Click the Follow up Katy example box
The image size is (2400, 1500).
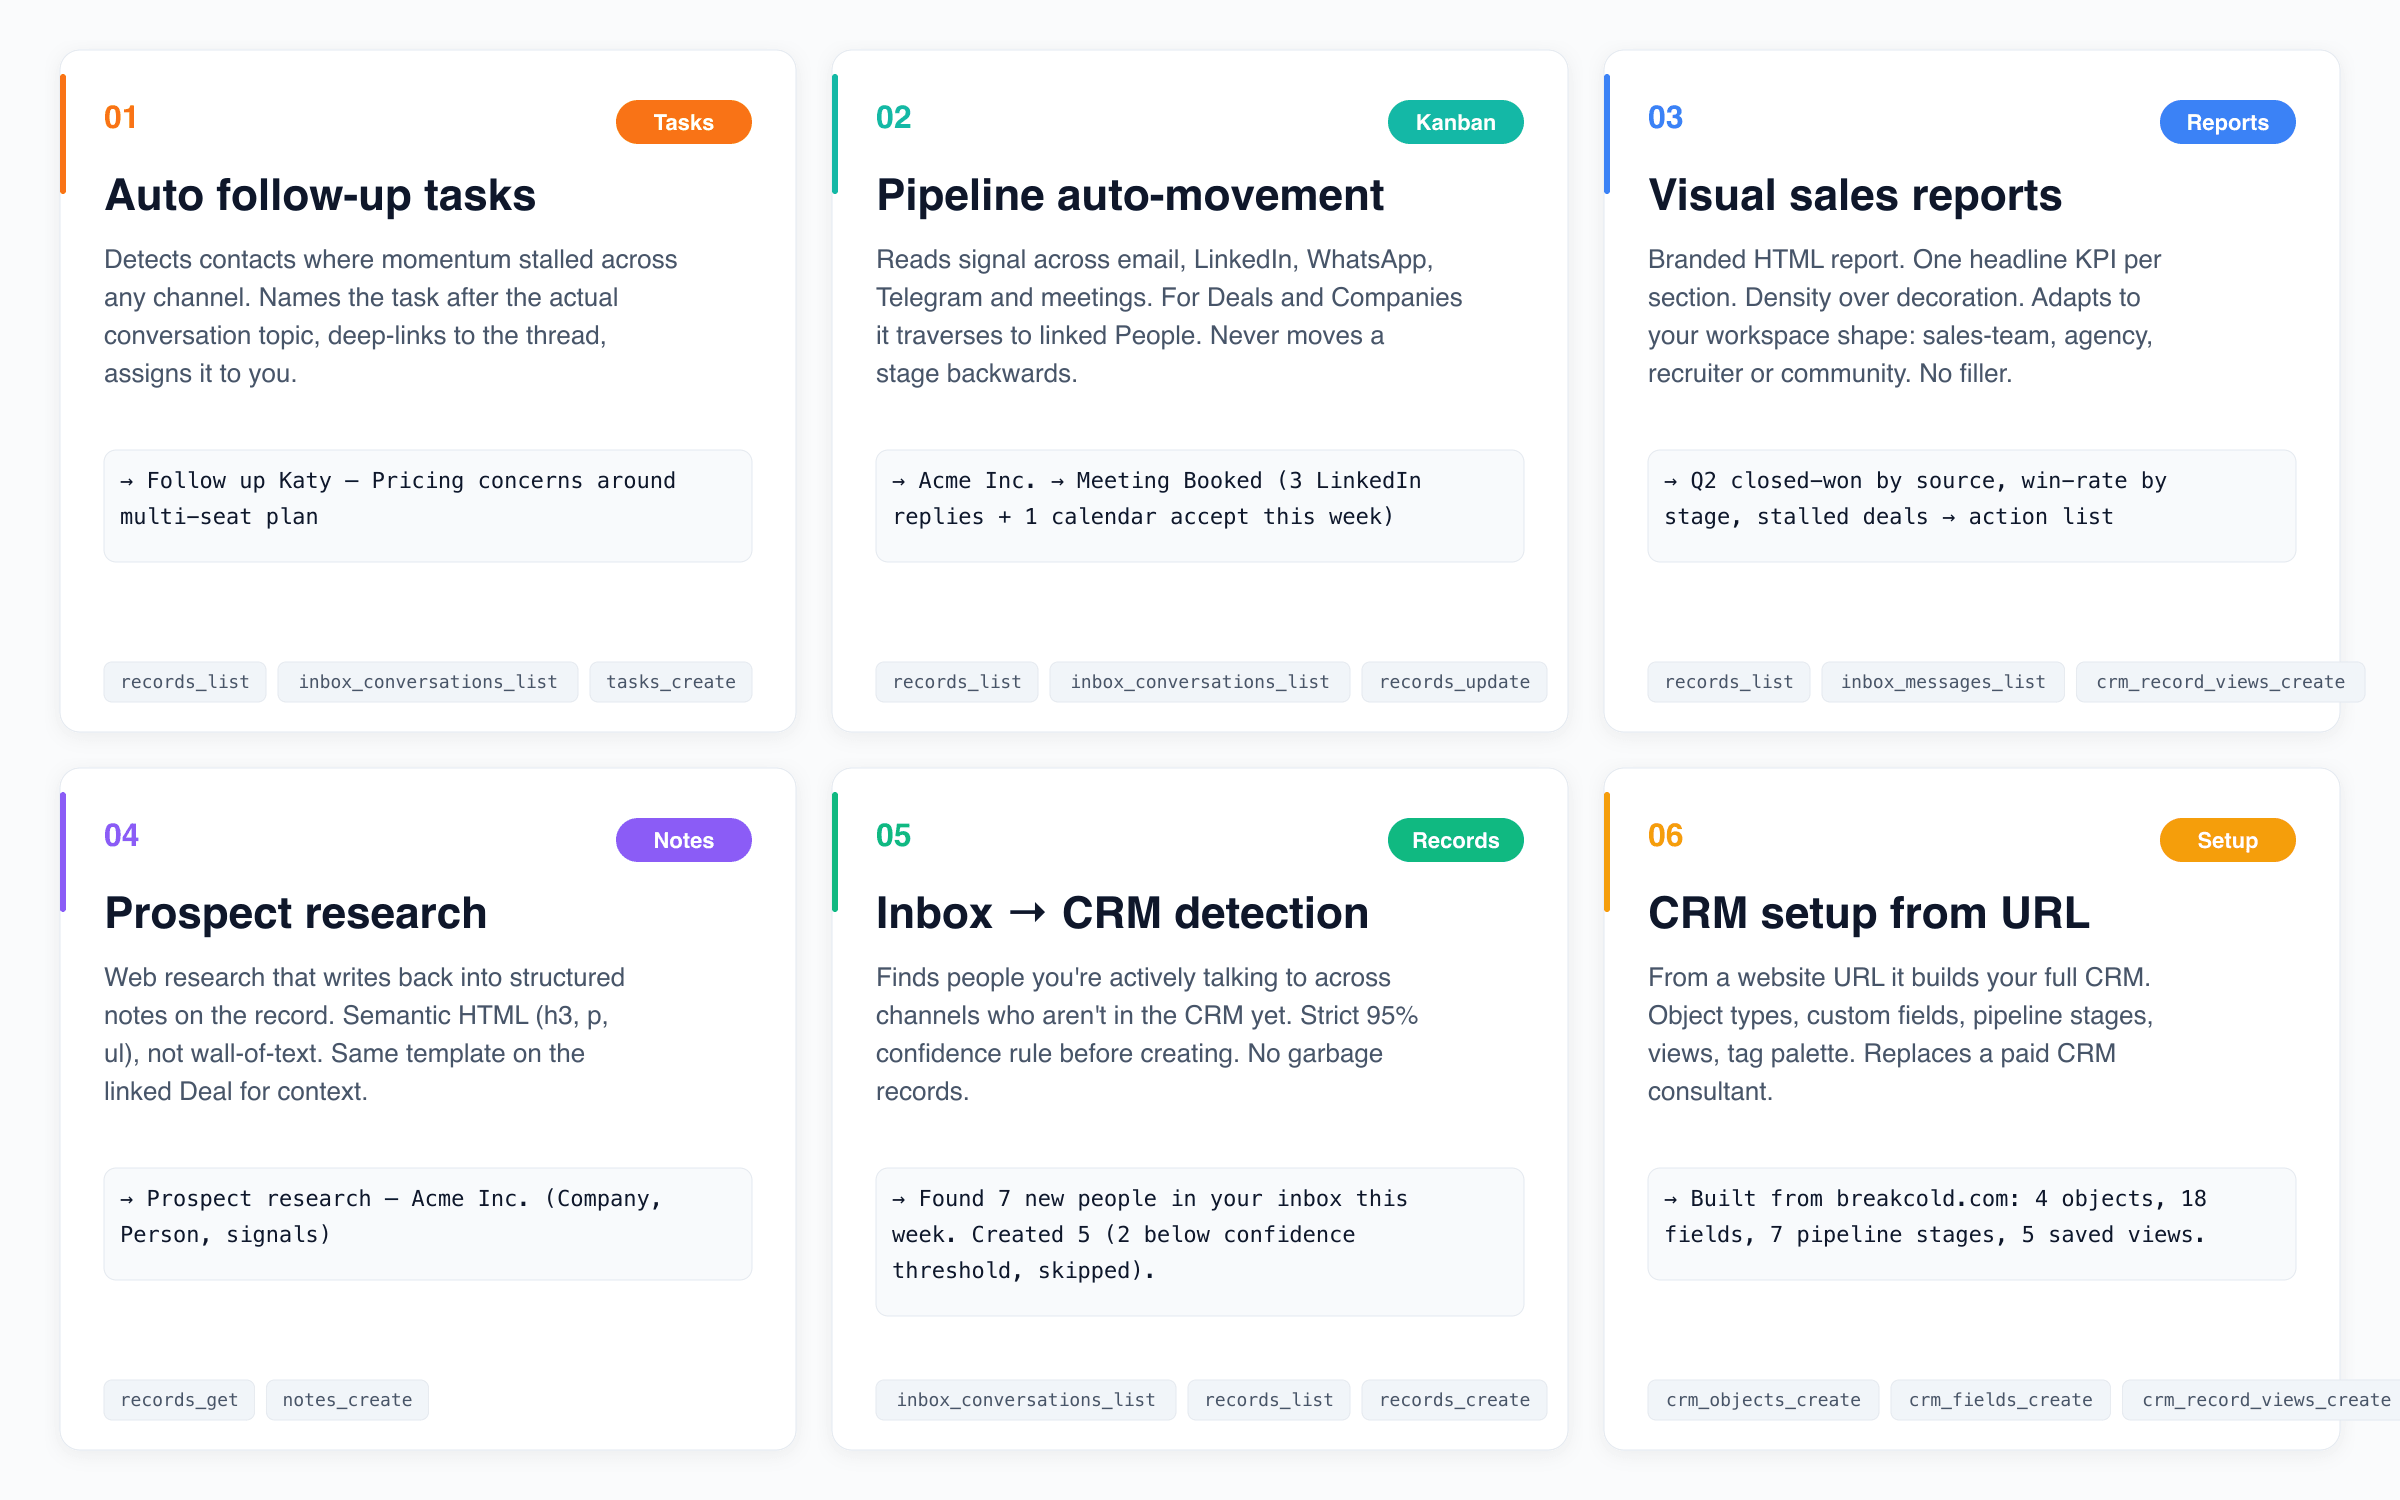coord(428,506)
